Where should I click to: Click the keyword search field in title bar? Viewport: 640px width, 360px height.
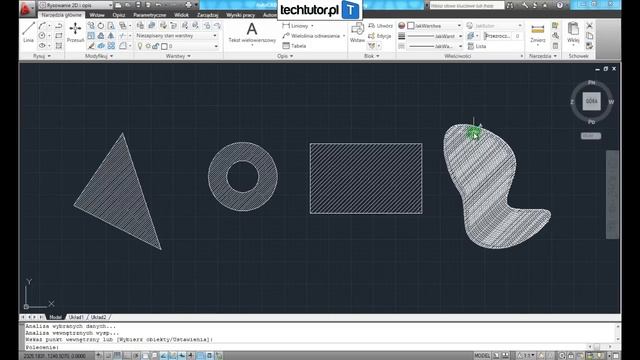[x=466, y=5]
